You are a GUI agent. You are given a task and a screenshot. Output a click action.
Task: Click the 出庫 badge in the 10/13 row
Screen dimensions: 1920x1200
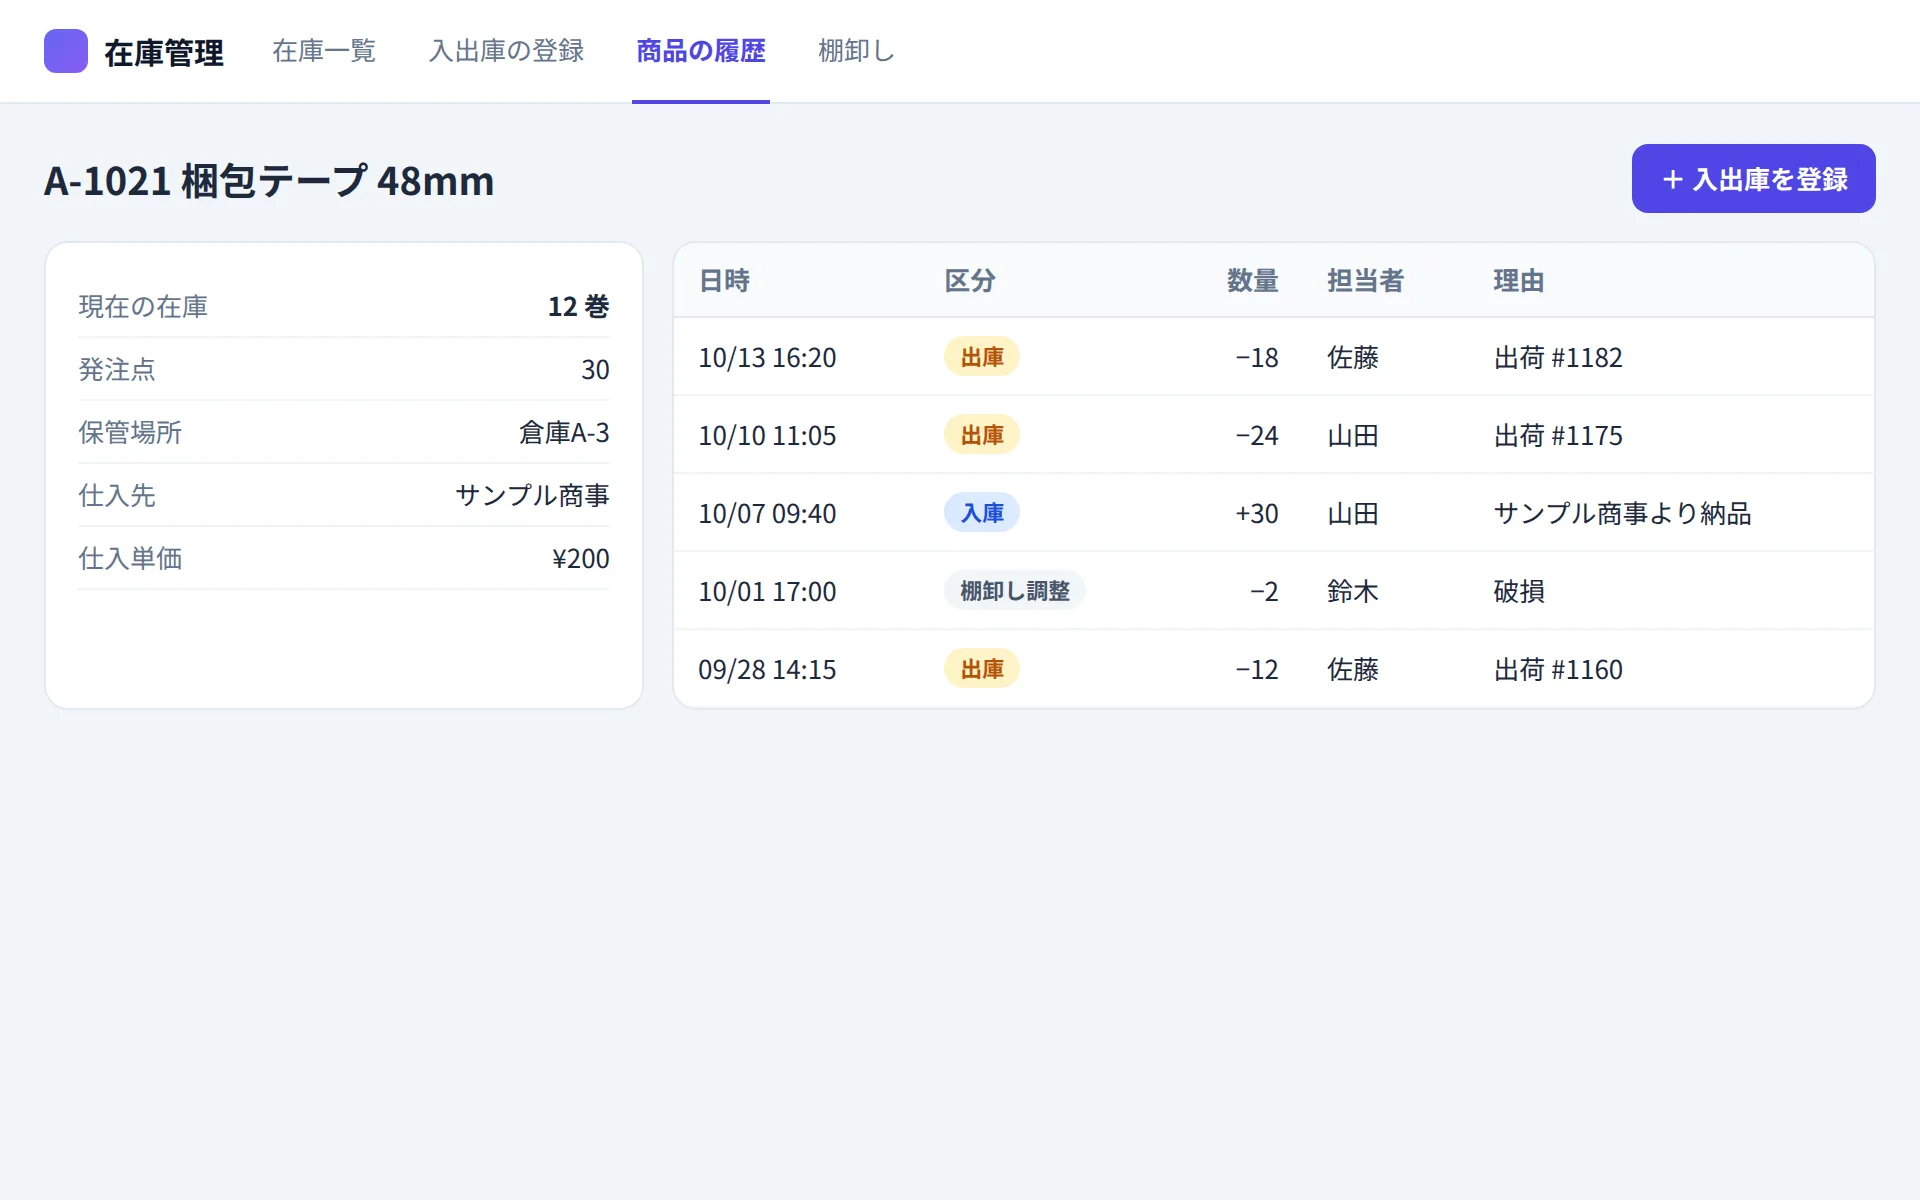click(x=982, y=357)
